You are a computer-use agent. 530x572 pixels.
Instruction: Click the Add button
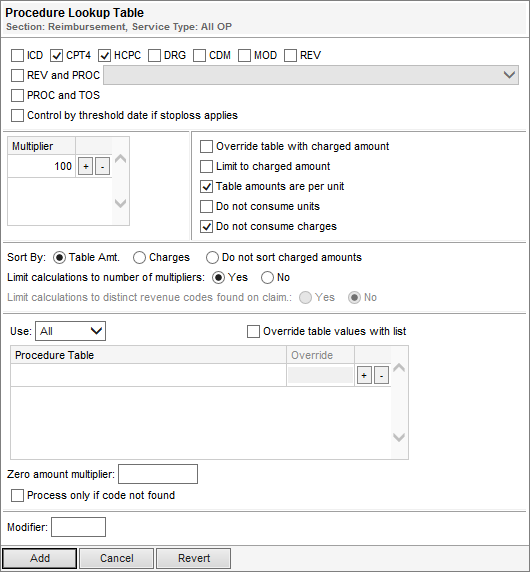point(40,558)
